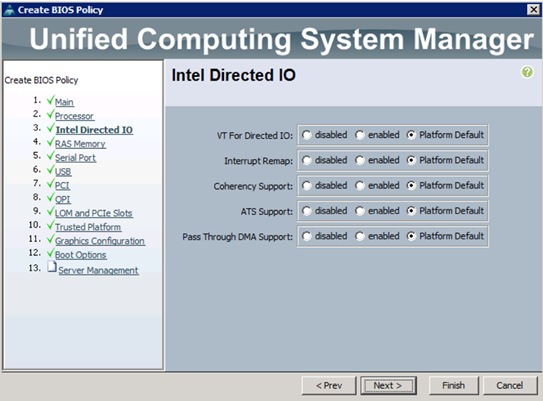Cancel the BIOS policy wizard
The image size is (543, 401).
coord(510,385)
